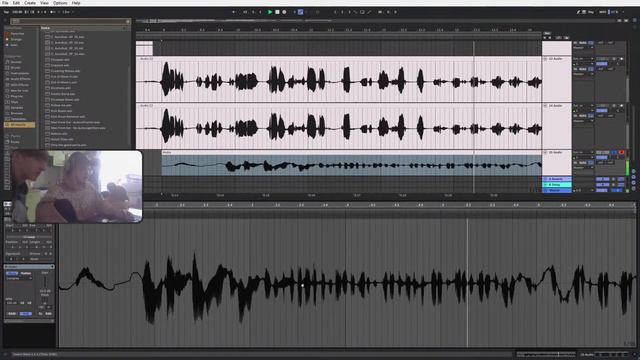640x360 pixels.
Task: Fold the 14 Audio track
Action: (546, 106)
